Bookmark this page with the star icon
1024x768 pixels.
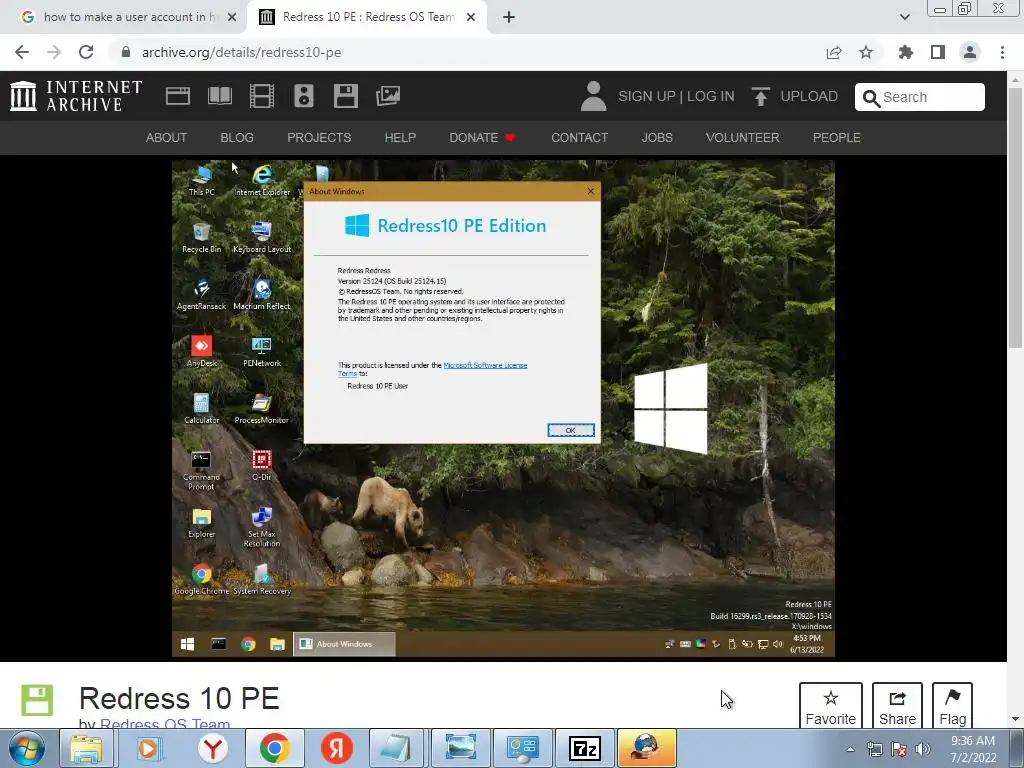pos(866,52)
